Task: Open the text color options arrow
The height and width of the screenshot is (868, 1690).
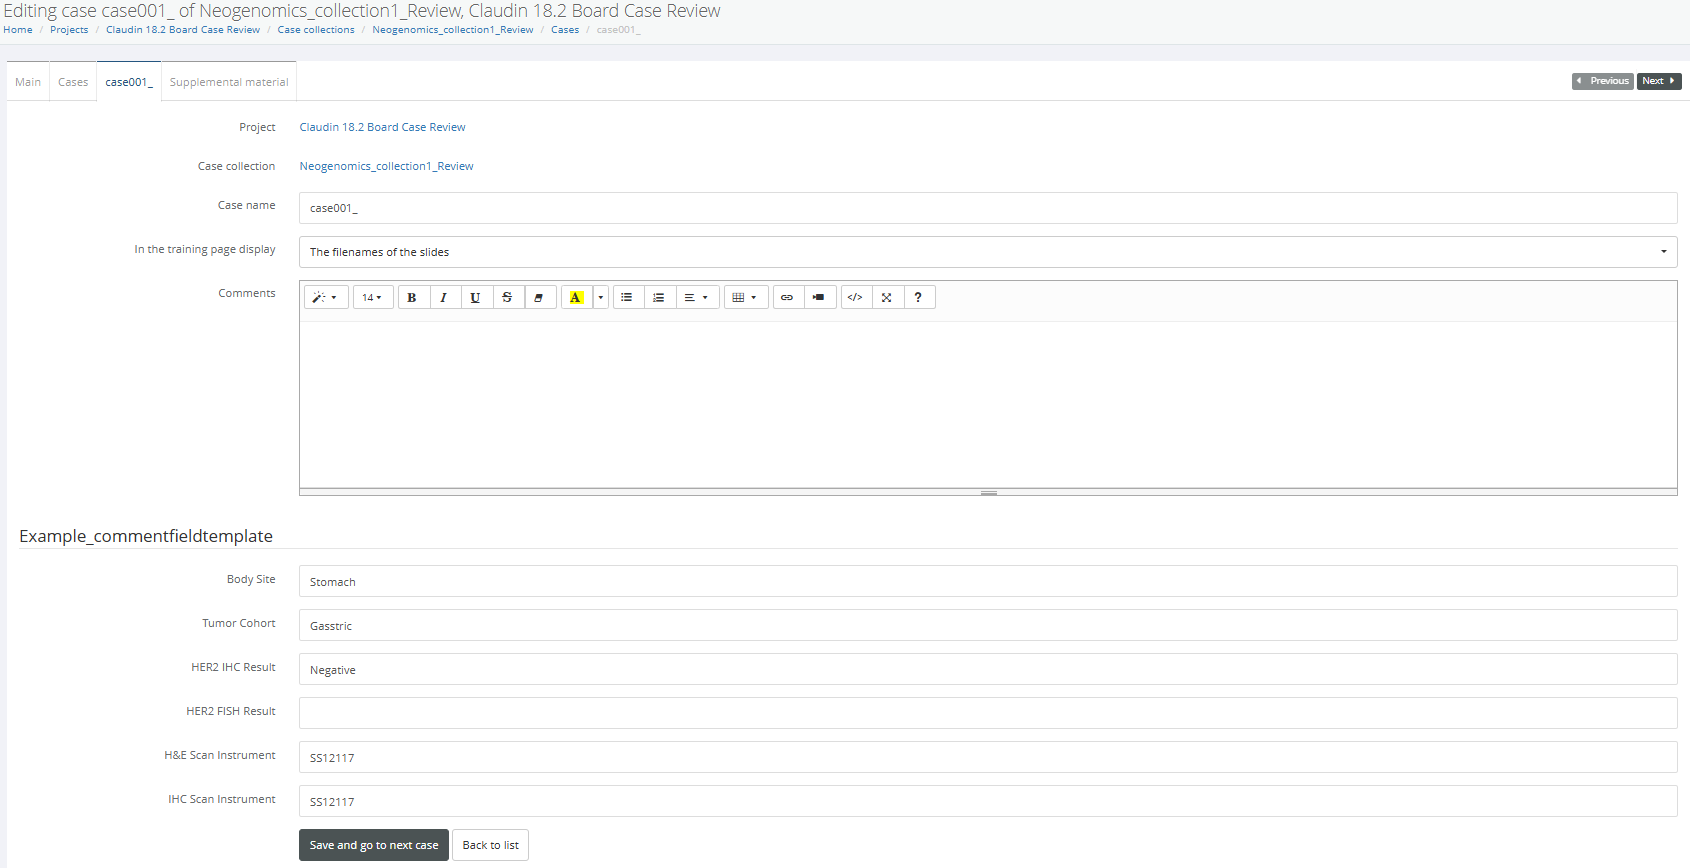Action: coord(600,297)
